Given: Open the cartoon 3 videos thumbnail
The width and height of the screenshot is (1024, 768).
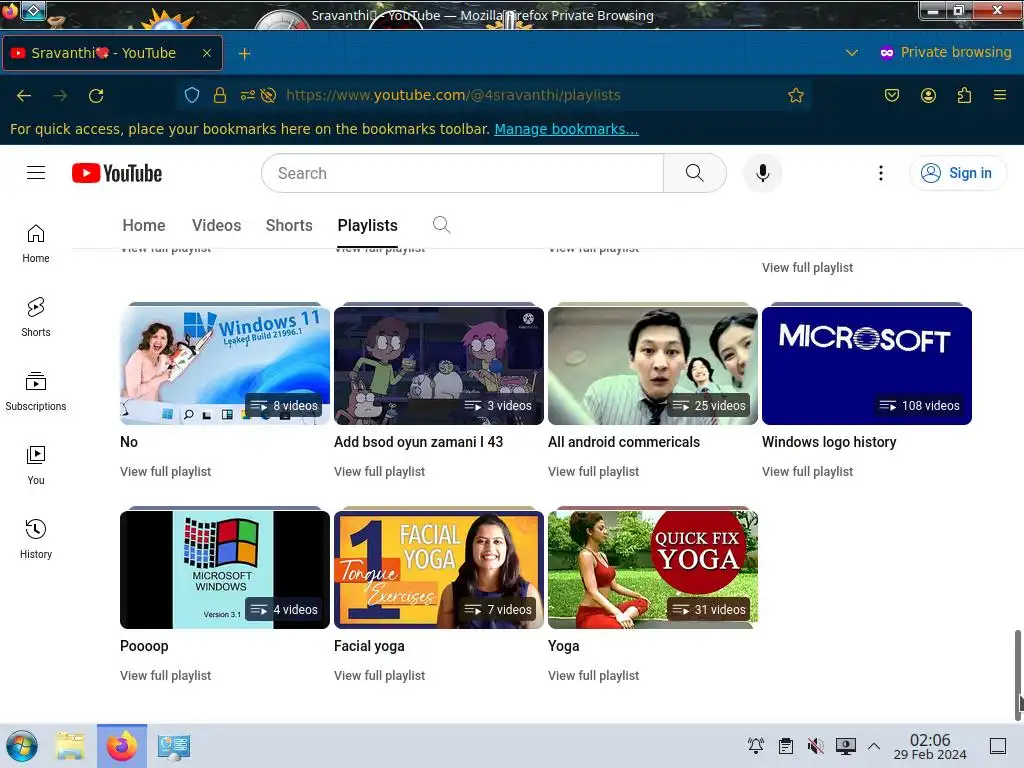Looking at the screenshot, I should coord(439,366).
